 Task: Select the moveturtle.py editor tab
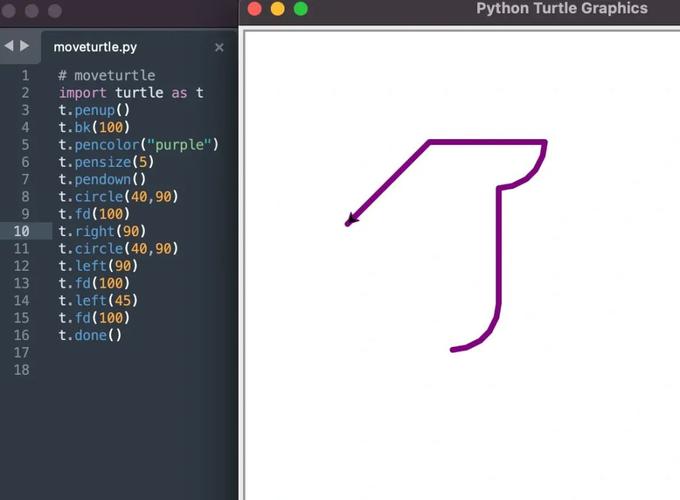click(95, 47)
